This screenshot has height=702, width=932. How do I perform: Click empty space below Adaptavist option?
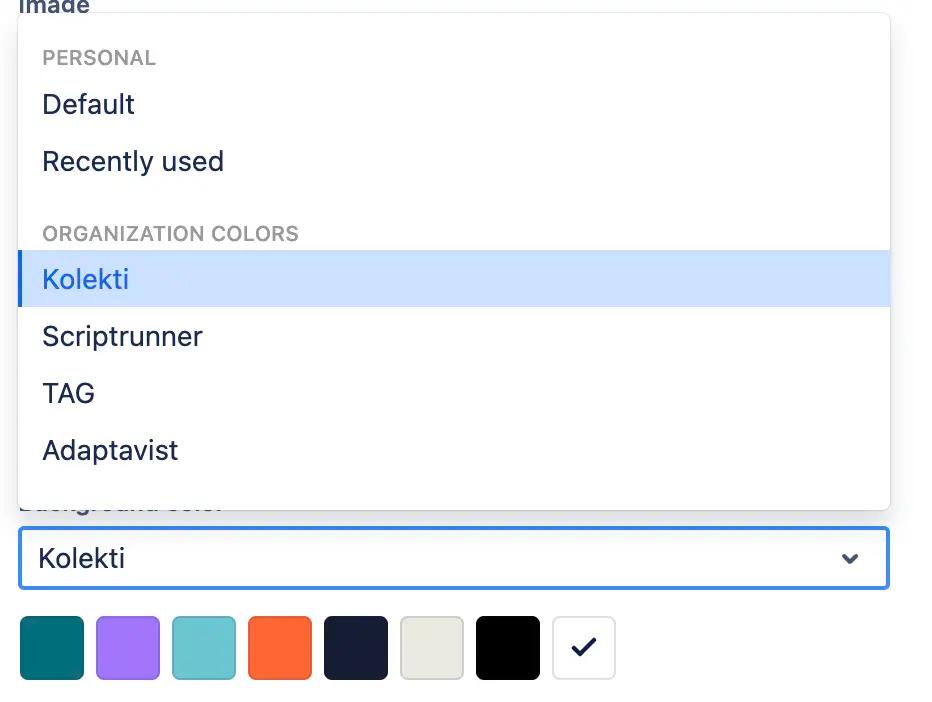(450, 490)
